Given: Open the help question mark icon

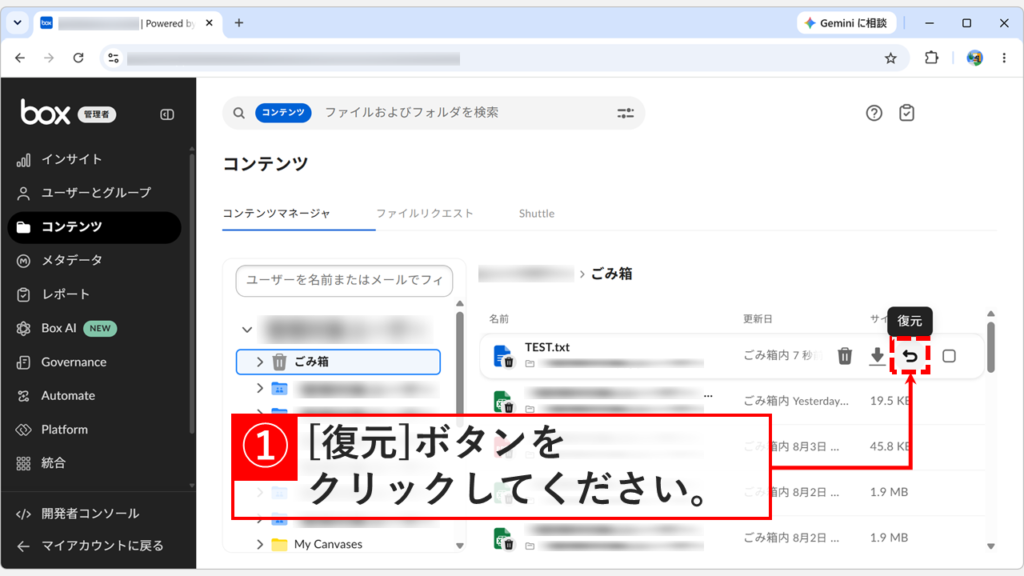Looking at the screenshot, I should [x=874, y=113].
